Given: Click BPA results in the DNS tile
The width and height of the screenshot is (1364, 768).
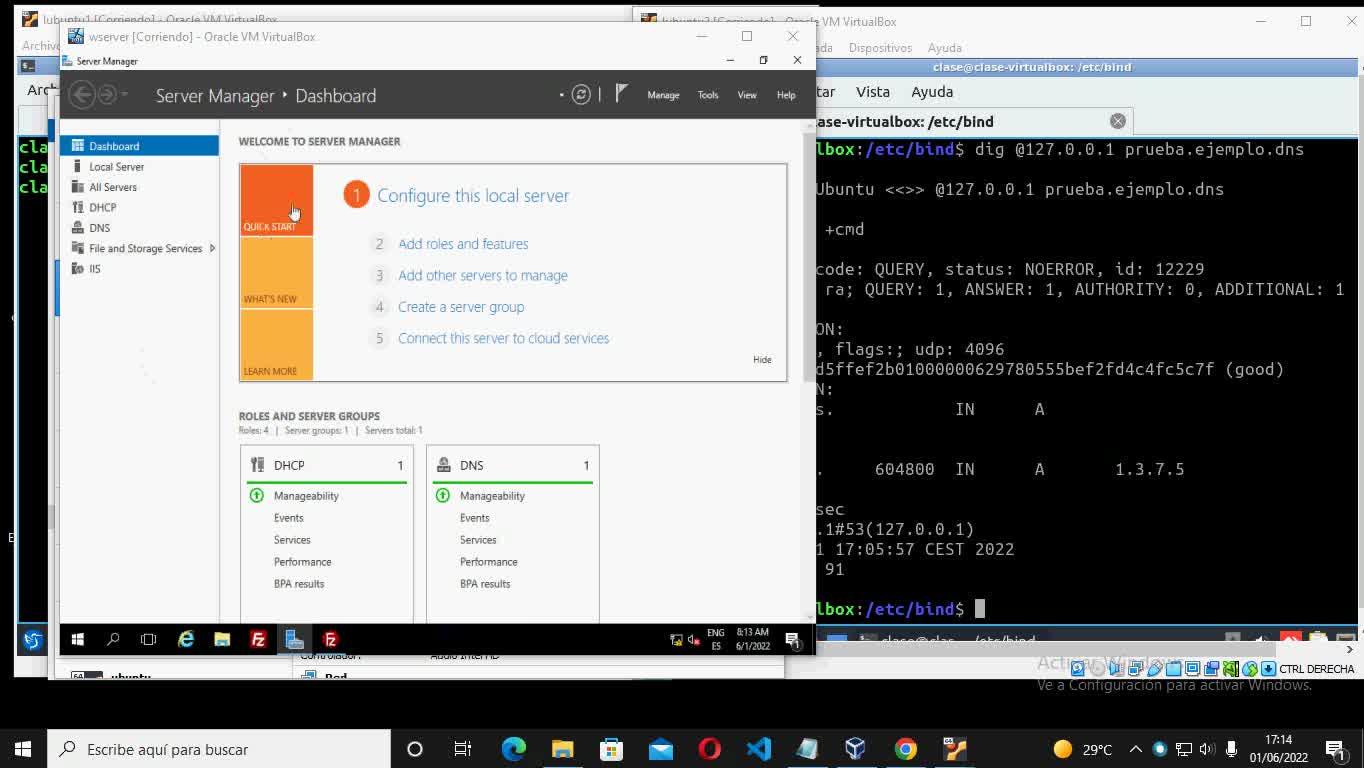Looking at the screenshot, I should (485, 584).
